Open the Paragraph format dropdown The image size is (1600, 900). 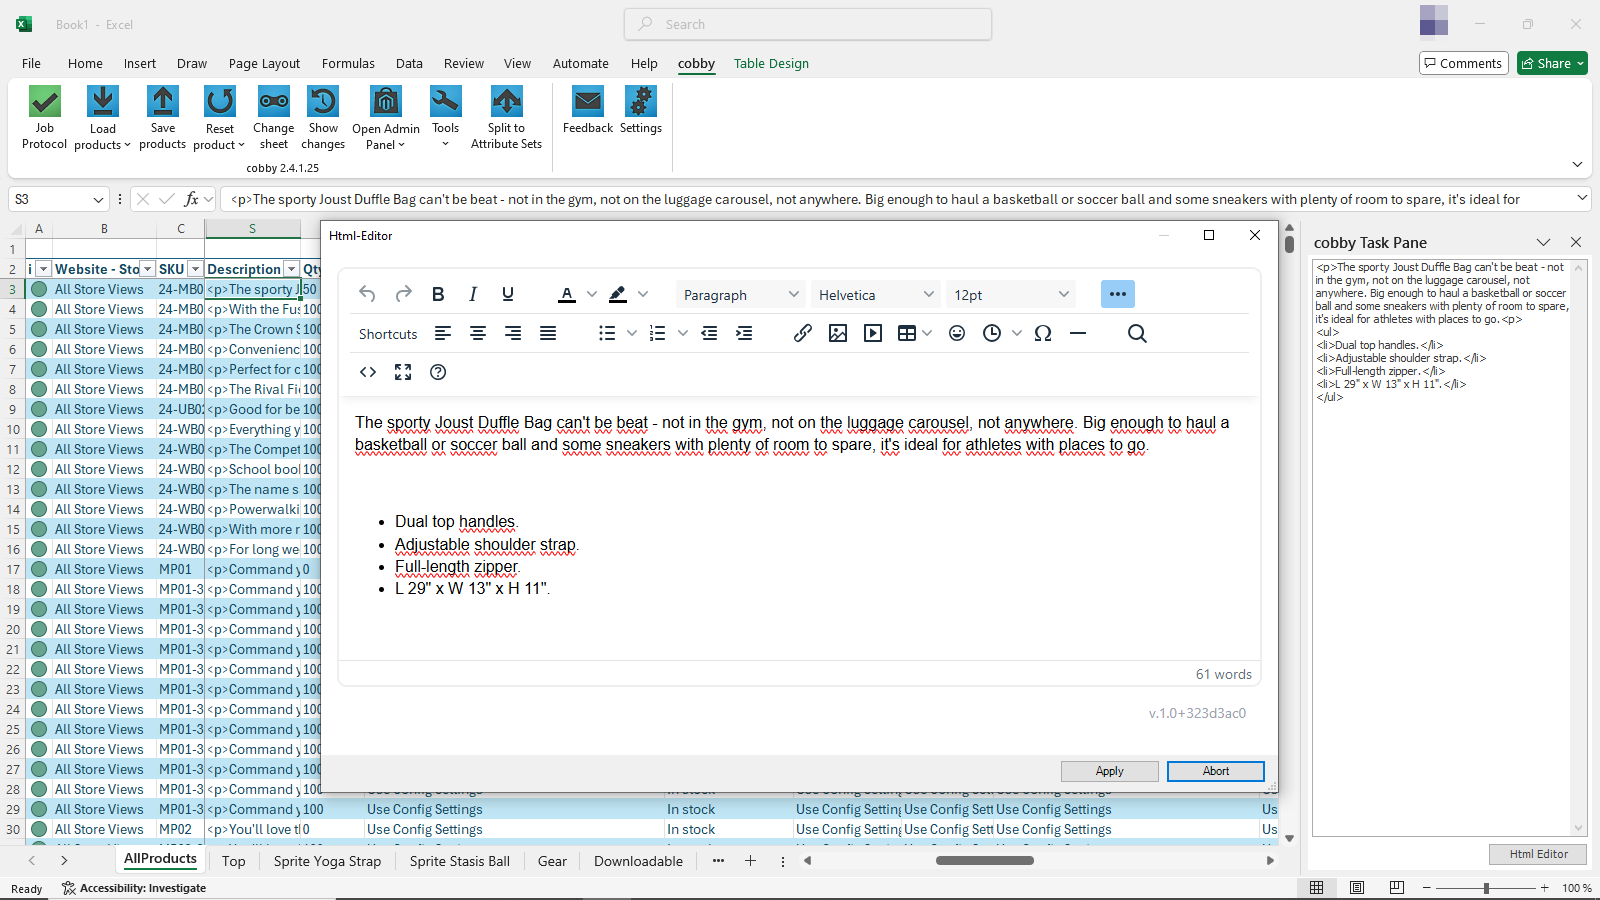(741, 295)
